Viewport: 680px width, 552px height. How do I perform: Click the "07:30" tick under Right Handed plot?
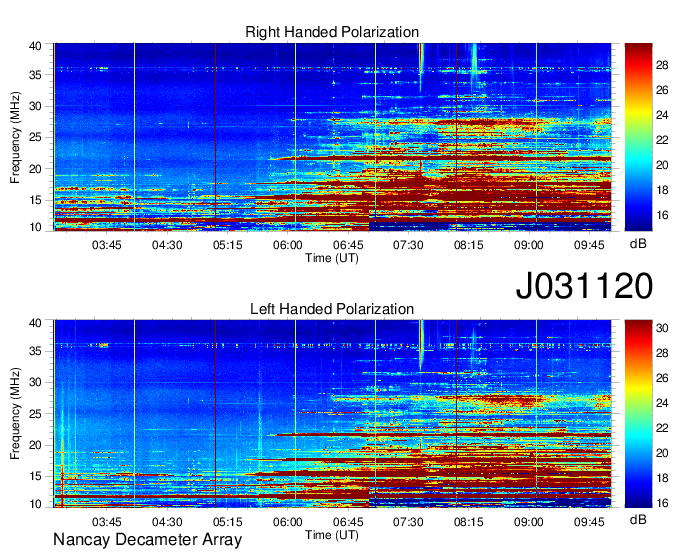point(408,245)
